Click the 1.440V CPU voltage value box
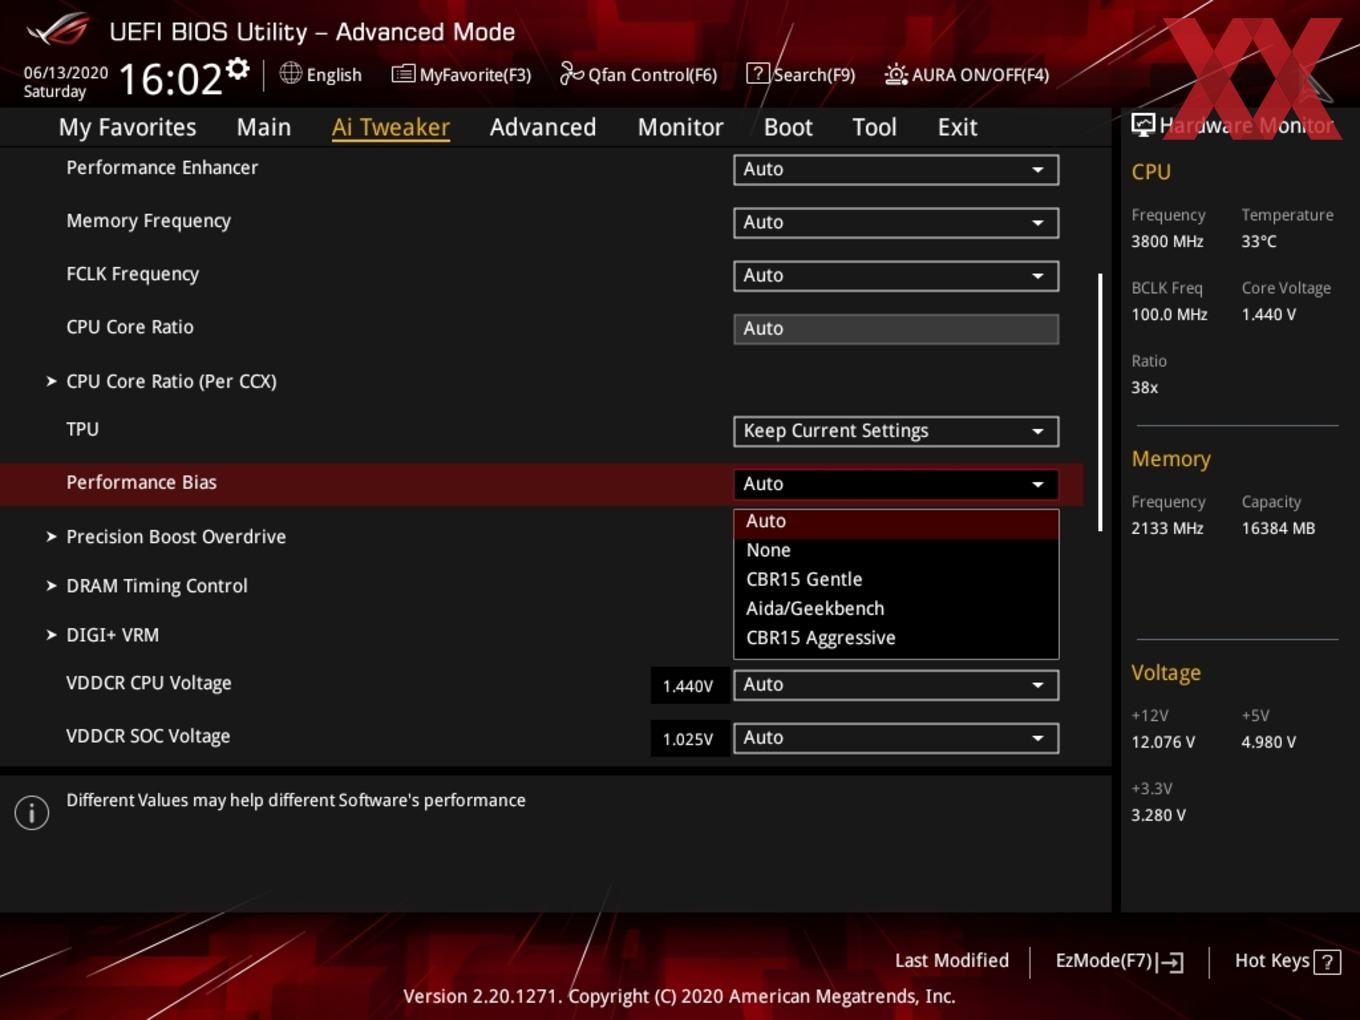Image resolution: width=1360 pixels, height=1020 pixels. point(689,686)
